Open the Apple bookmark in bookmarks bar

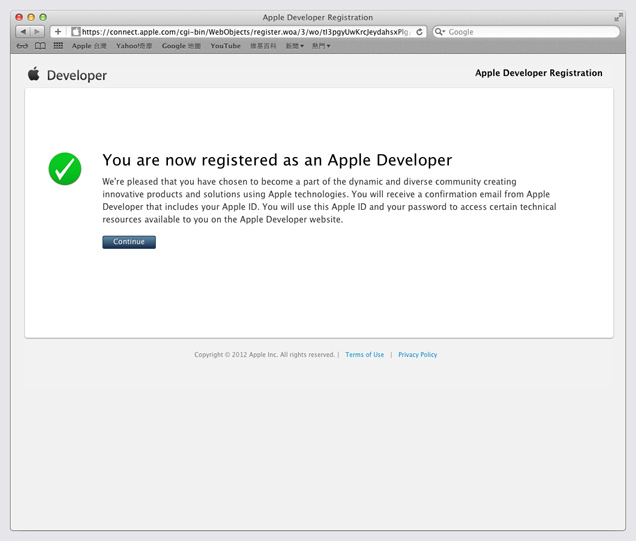89,46
